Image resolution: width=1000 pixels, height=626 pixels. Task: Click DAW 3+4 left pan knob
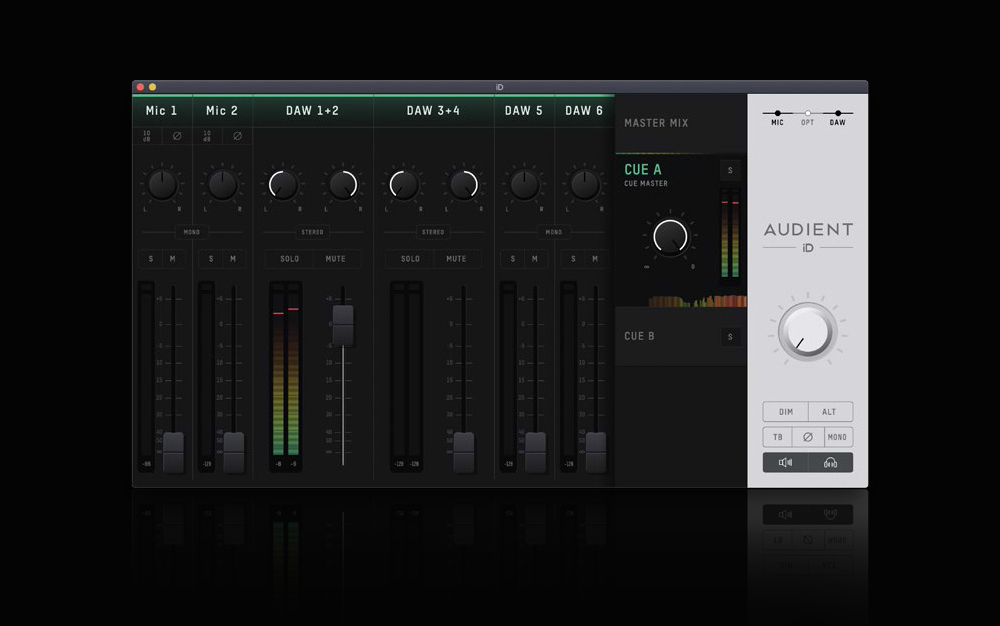coord(404,185)
